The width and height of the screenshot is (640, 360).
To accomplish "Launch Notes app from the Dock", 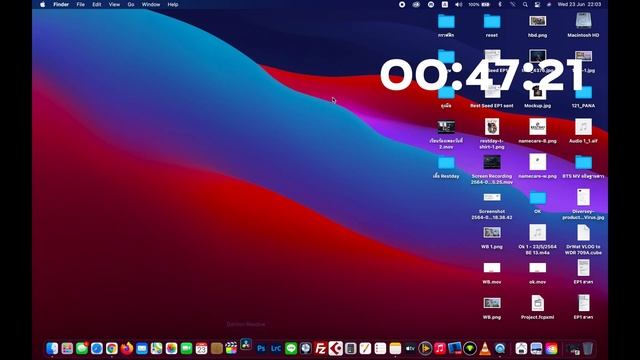I will [395, 348].
